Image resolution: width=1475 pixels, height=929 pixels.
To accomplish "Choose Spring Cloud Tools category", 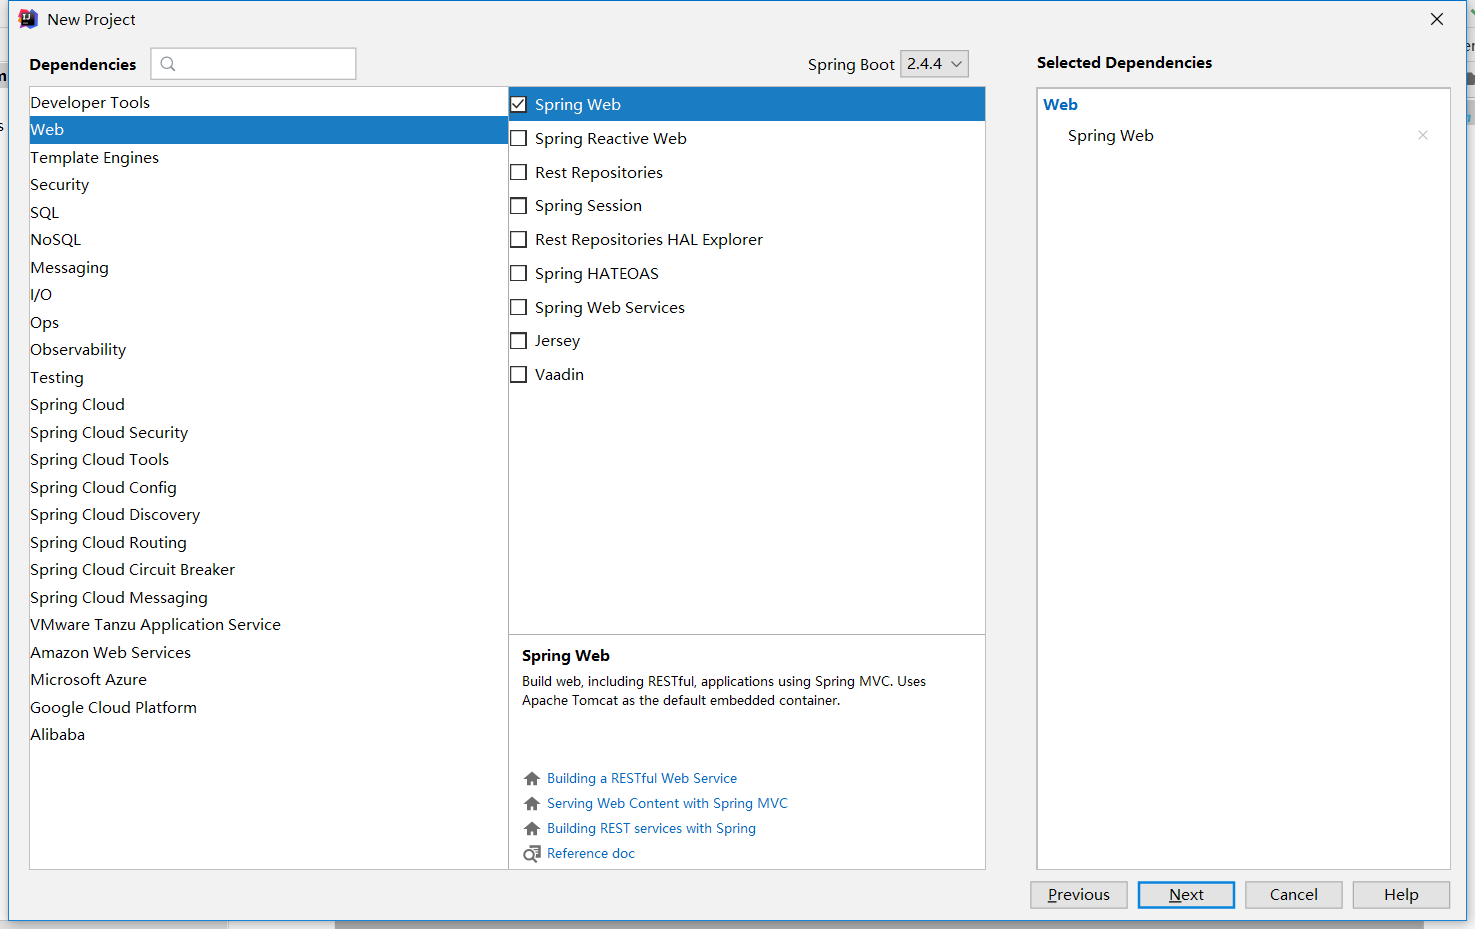I will pyautogui.click(x=269, y=460).
